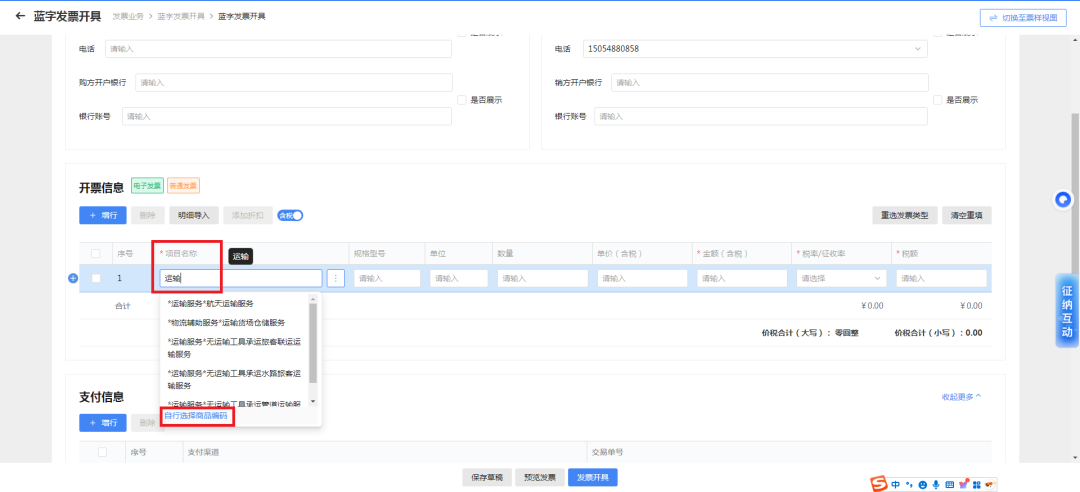Screen dimensions: 1080x492
Task: Open the three-dot menu next to 项目名称 input
Action: click(335, 278)
